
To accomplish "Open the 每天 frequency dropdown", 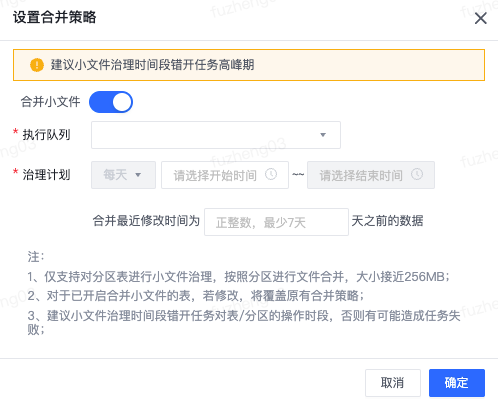I will [x=123, y=175].
